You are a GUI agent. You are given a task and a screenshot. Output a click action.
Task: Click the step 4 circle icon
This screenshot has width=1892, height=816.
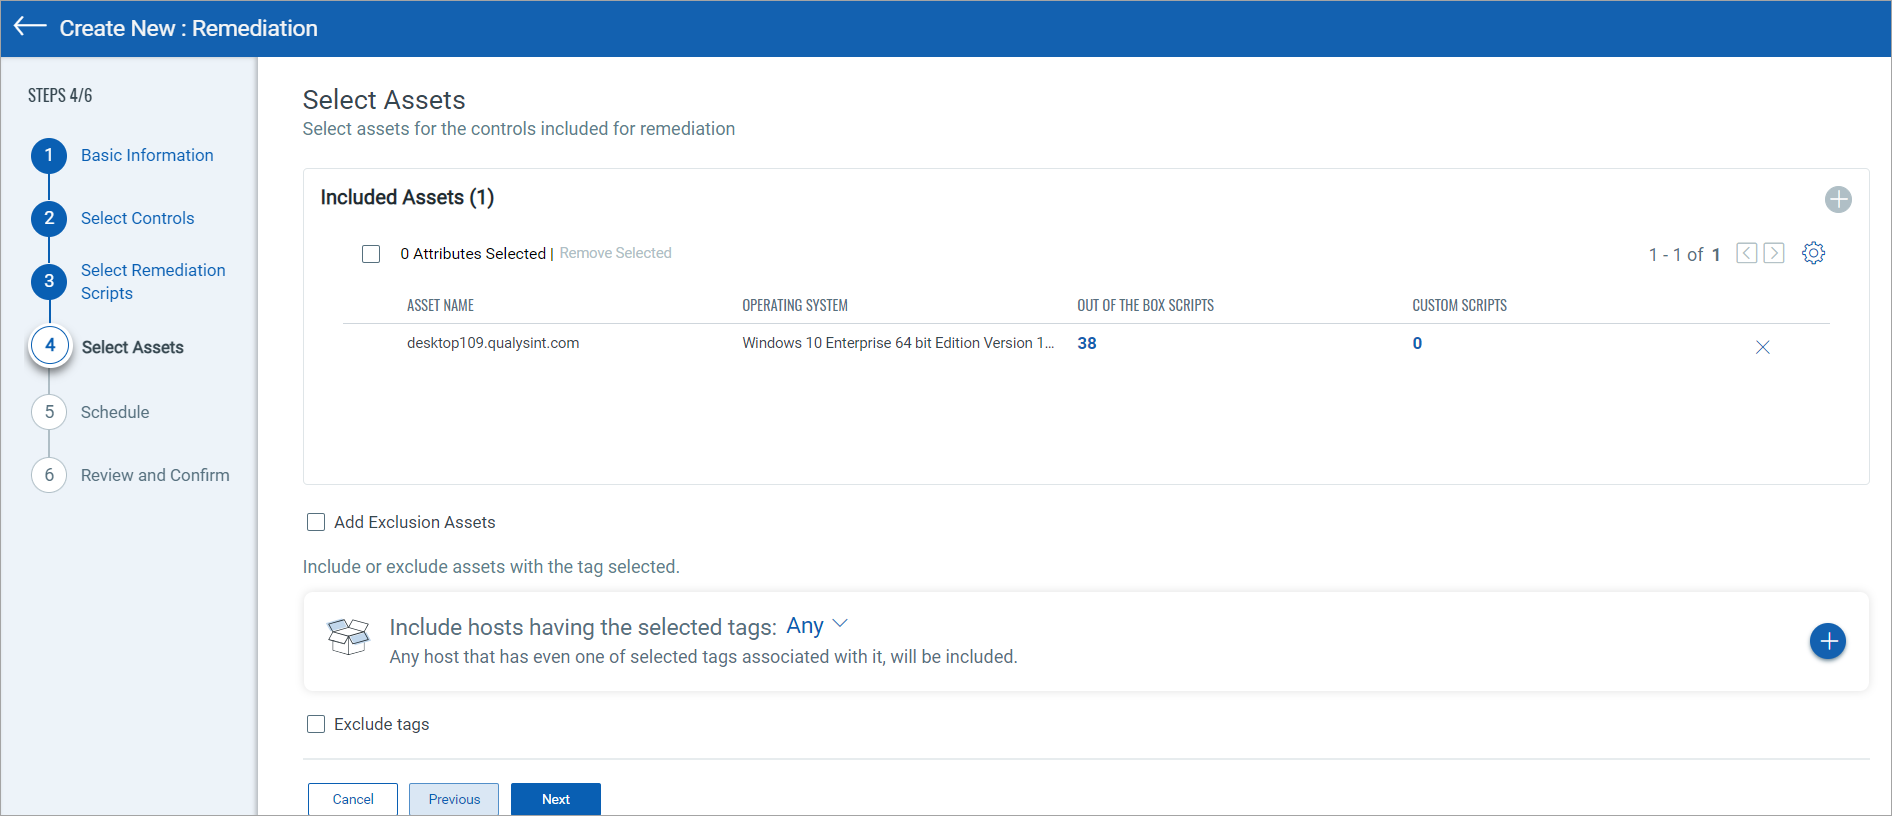click(x=50, y=346)
